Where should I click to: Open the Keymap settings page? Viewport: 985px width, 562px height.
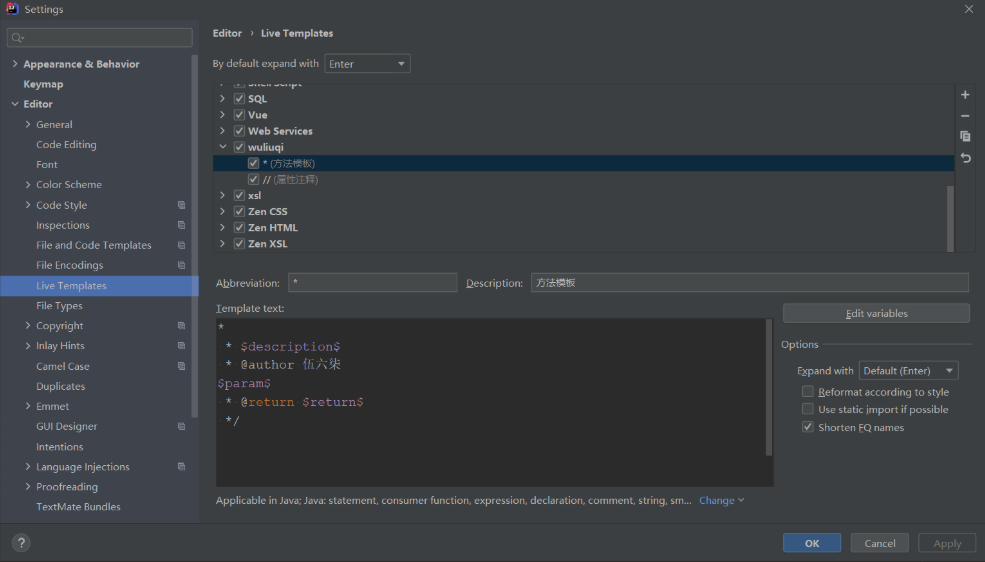(43, 84)
